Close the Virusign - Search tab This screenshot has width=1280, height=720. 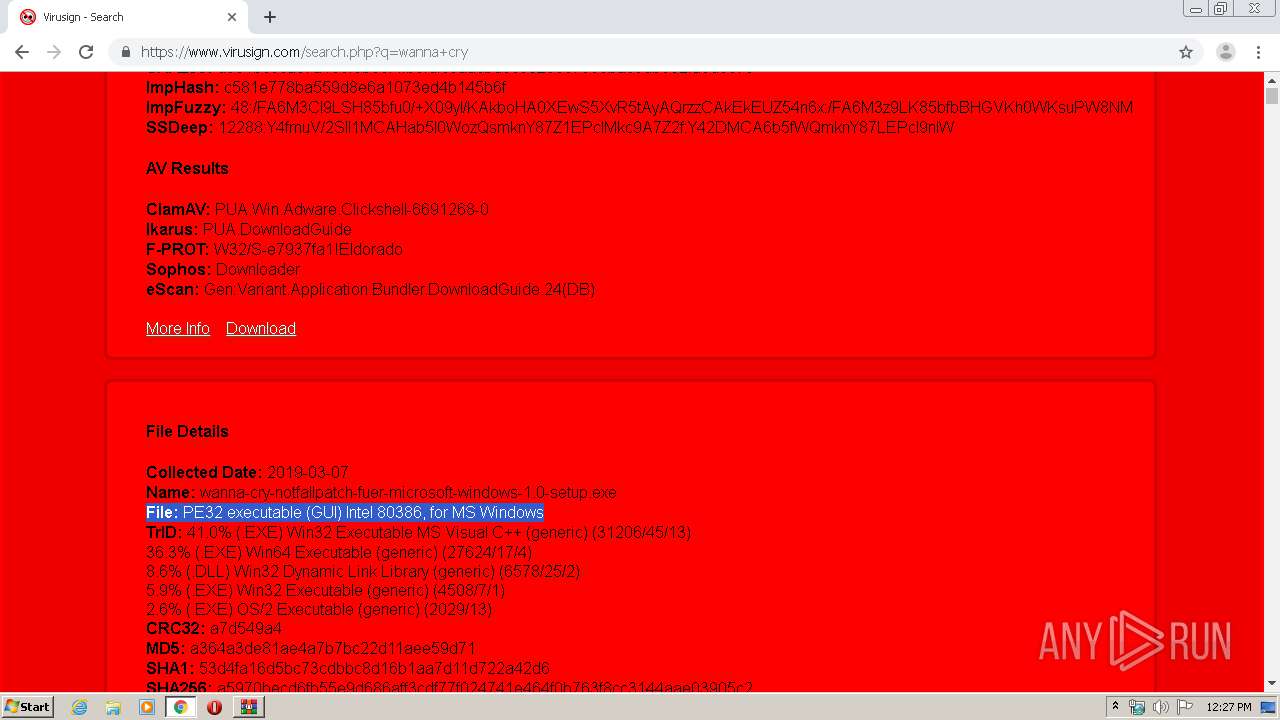point(232,17)
